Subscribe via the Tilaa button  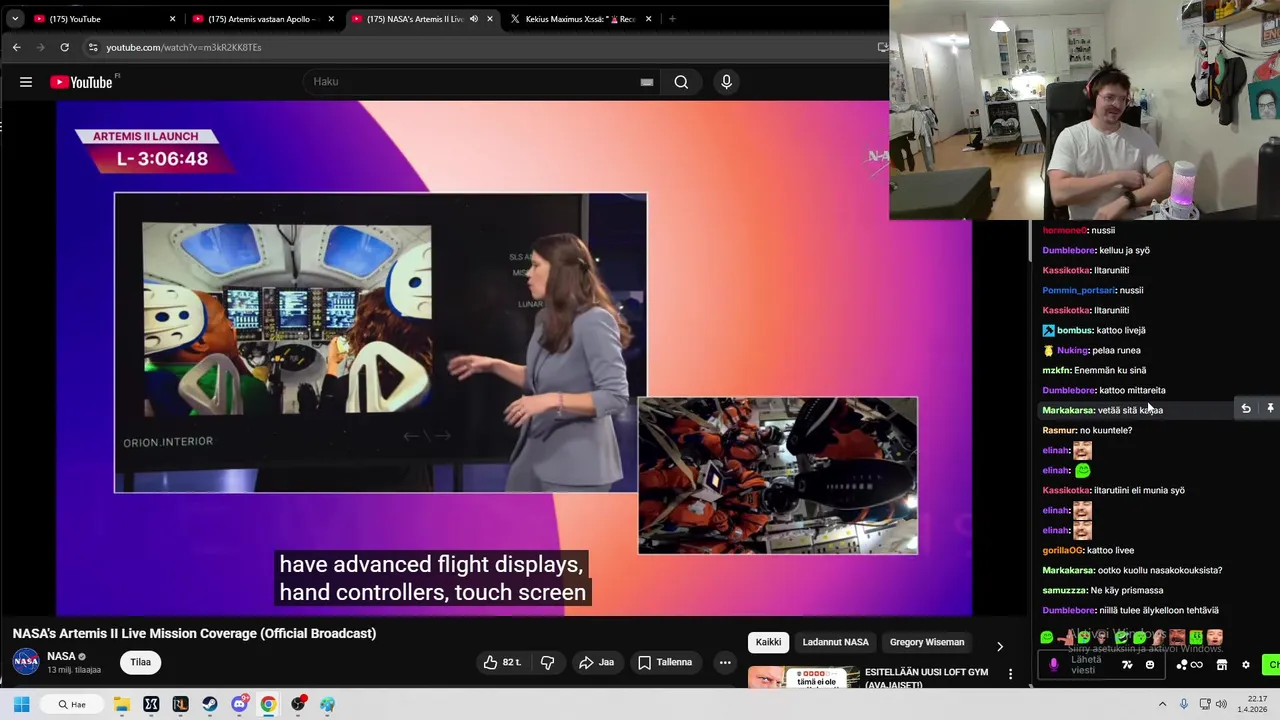140,662
